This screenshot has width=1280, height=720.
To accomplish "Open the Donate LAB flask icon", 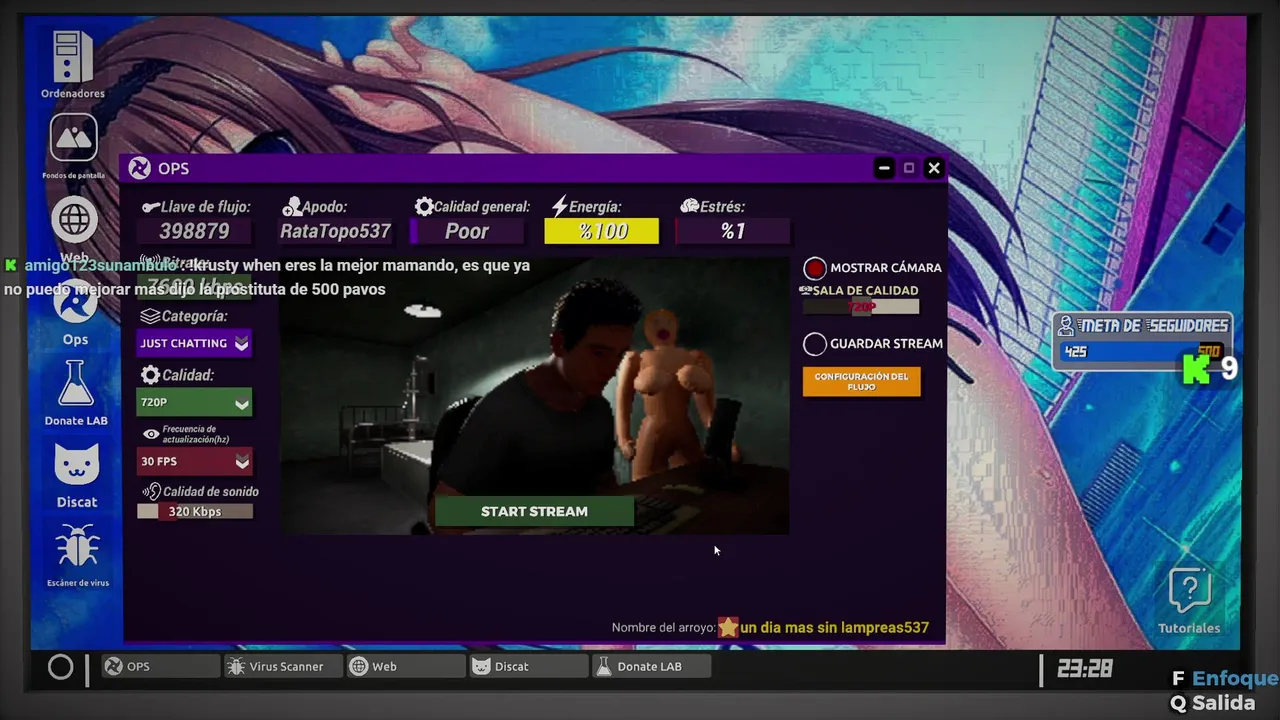I will tap(75, 384).
